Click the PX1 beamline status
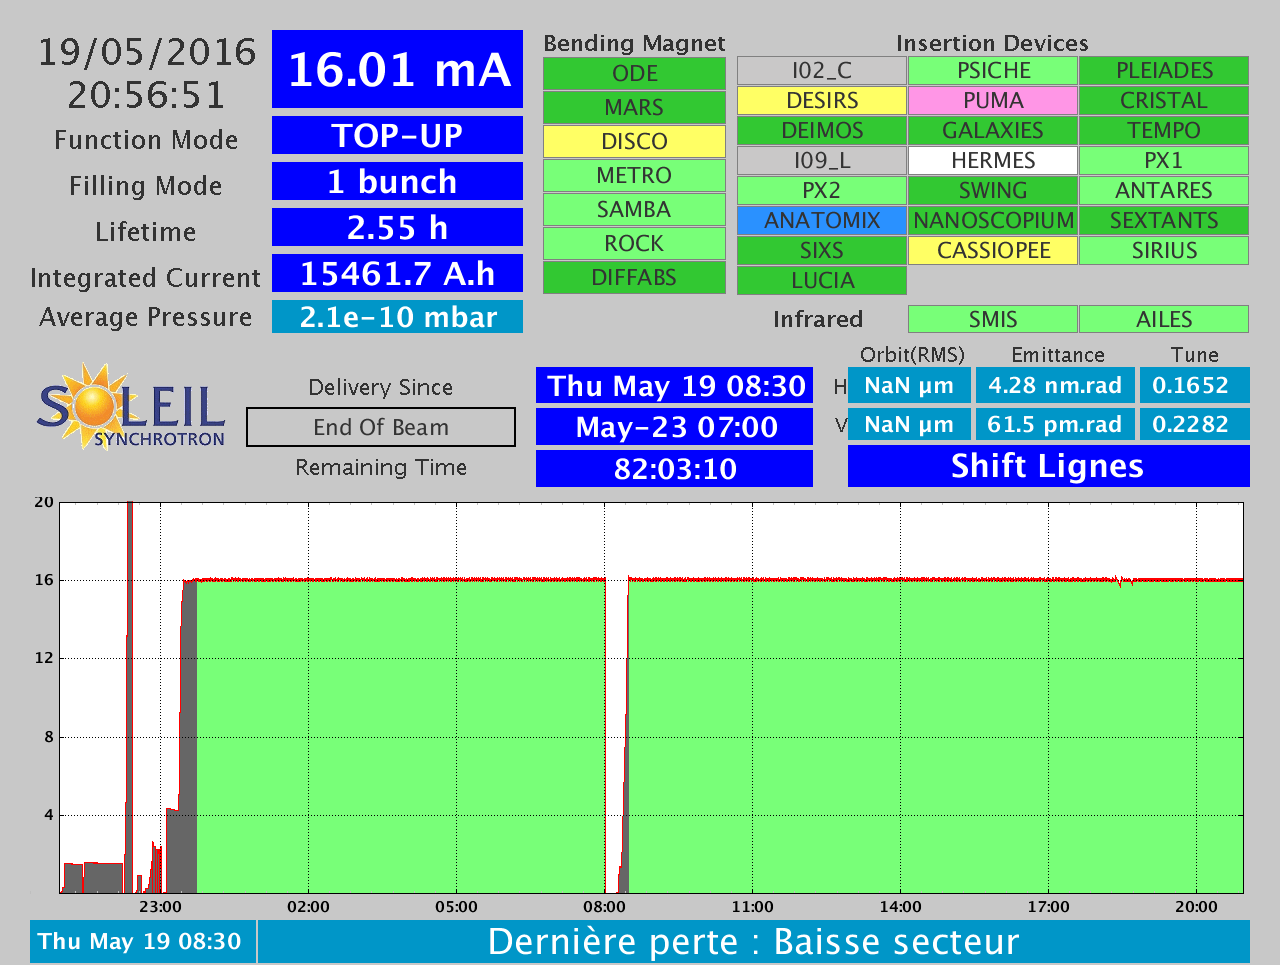The width and height of the screenshot is (1280, 965). tap(1164, 160)
